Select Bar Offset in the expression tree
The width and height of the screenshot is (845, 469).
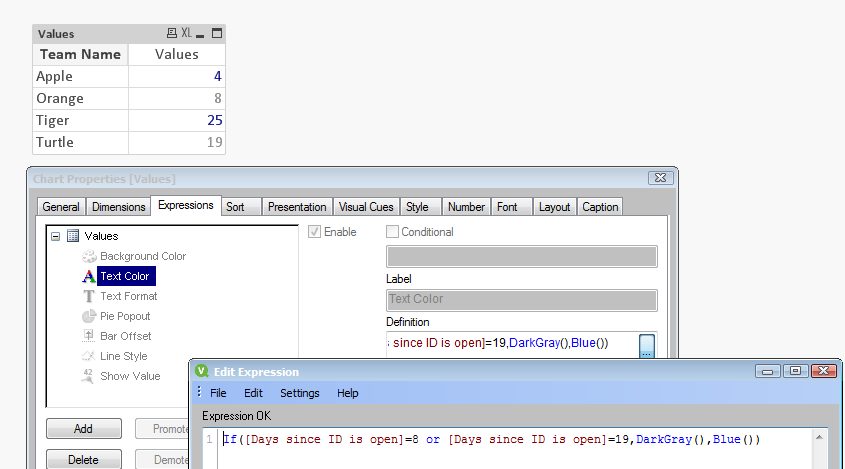pyautogui.click(x=126, y=336)
